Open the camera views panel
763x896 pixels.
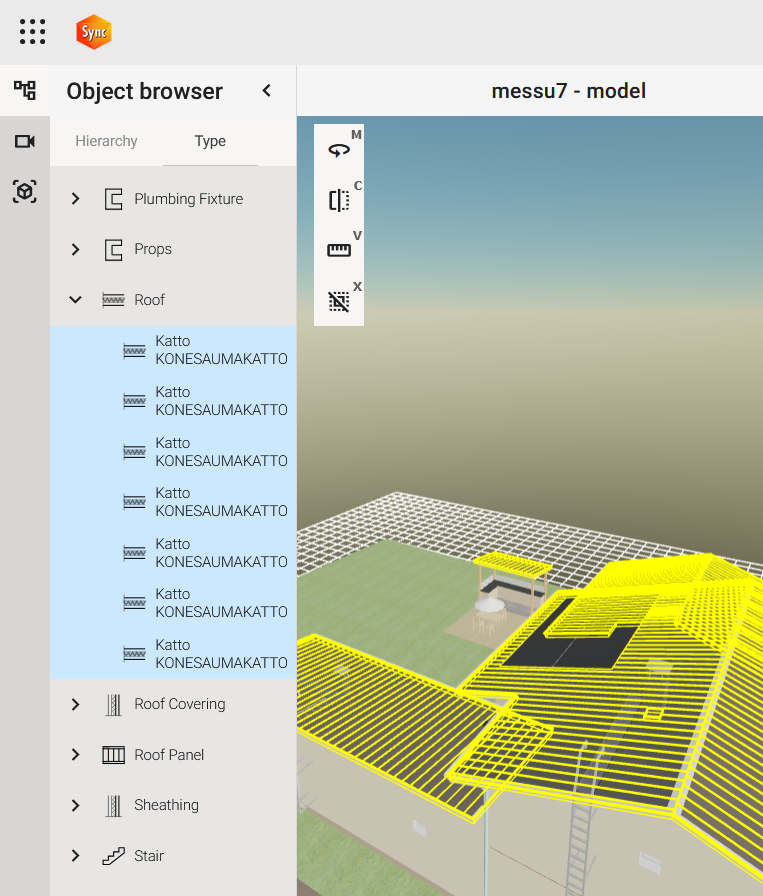(25, 141)
